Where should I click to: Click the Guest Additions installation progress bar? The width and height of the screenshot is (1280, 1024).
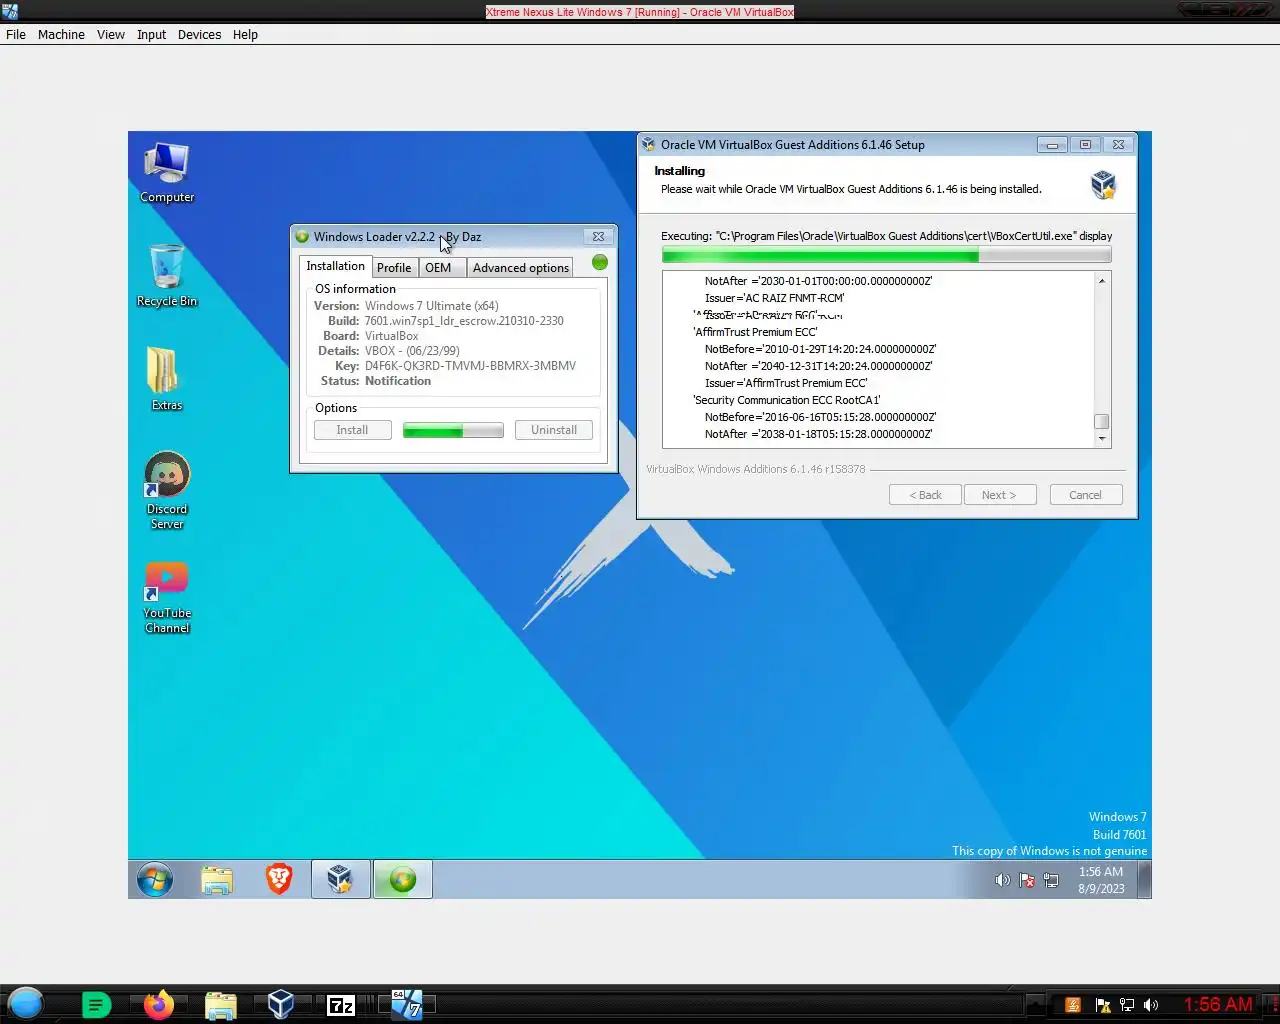click(x=886, y=256)
